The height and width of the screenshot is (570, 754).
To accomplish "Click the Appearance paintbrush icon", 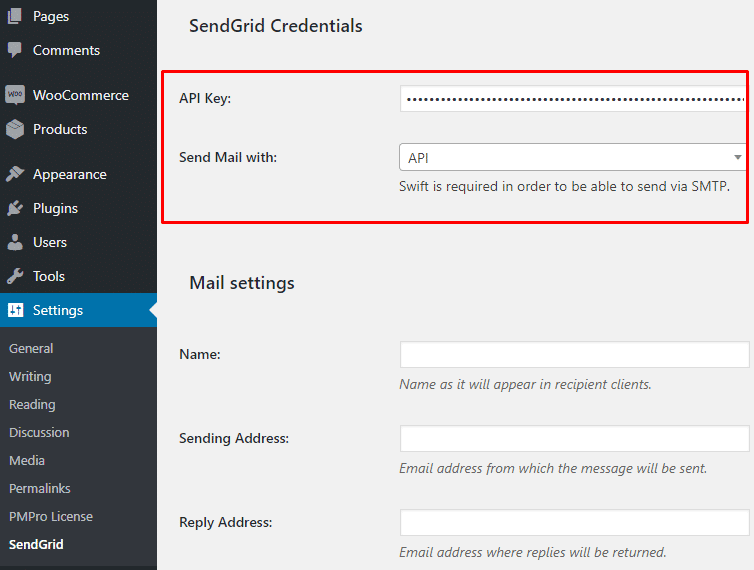I will click(15, 174).
